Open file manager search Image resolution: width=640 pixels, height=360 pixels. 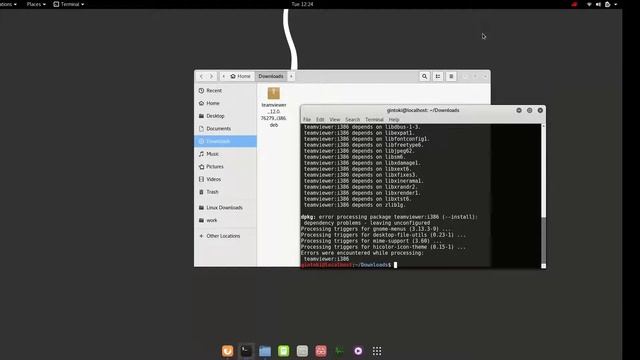coord(424,76)
